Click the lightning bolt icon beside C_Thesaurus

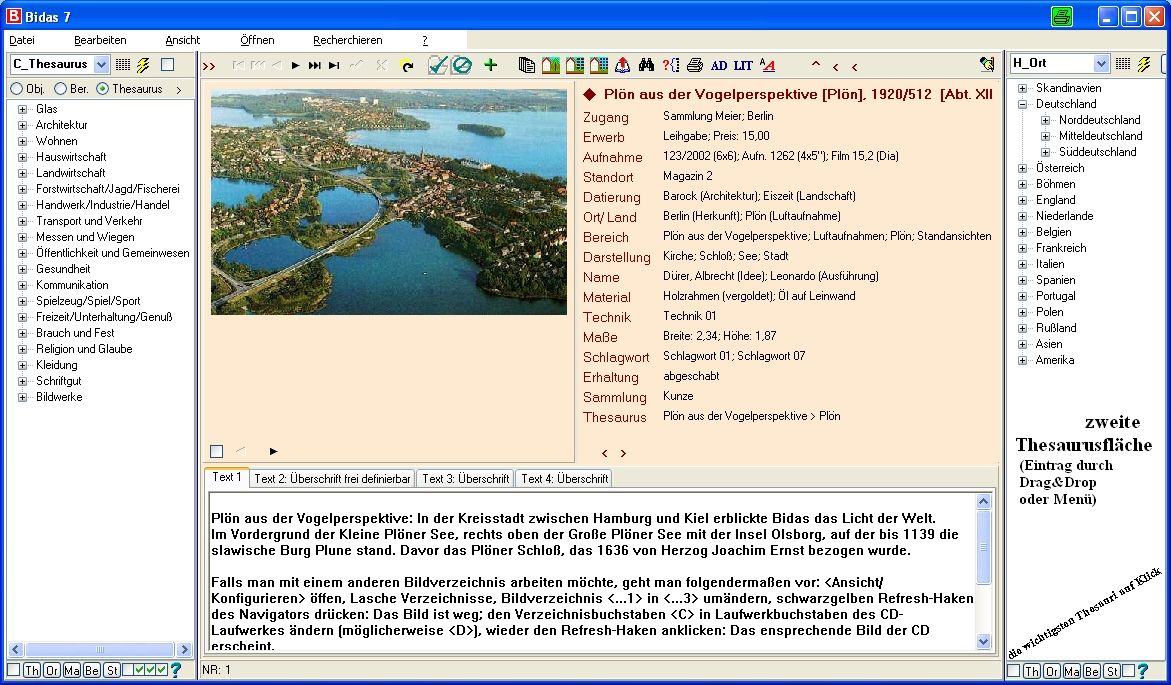tap(143, 65)
